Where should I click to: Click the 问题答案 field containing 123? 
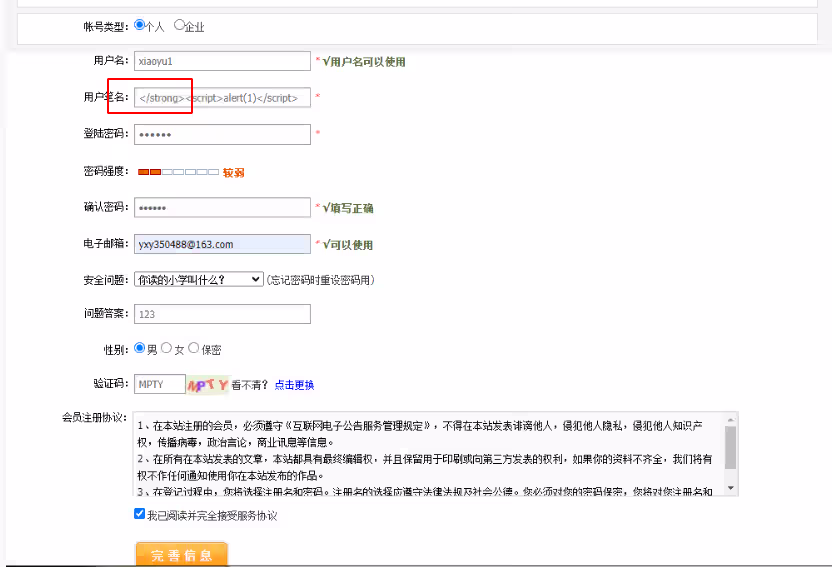pos(222,314)
